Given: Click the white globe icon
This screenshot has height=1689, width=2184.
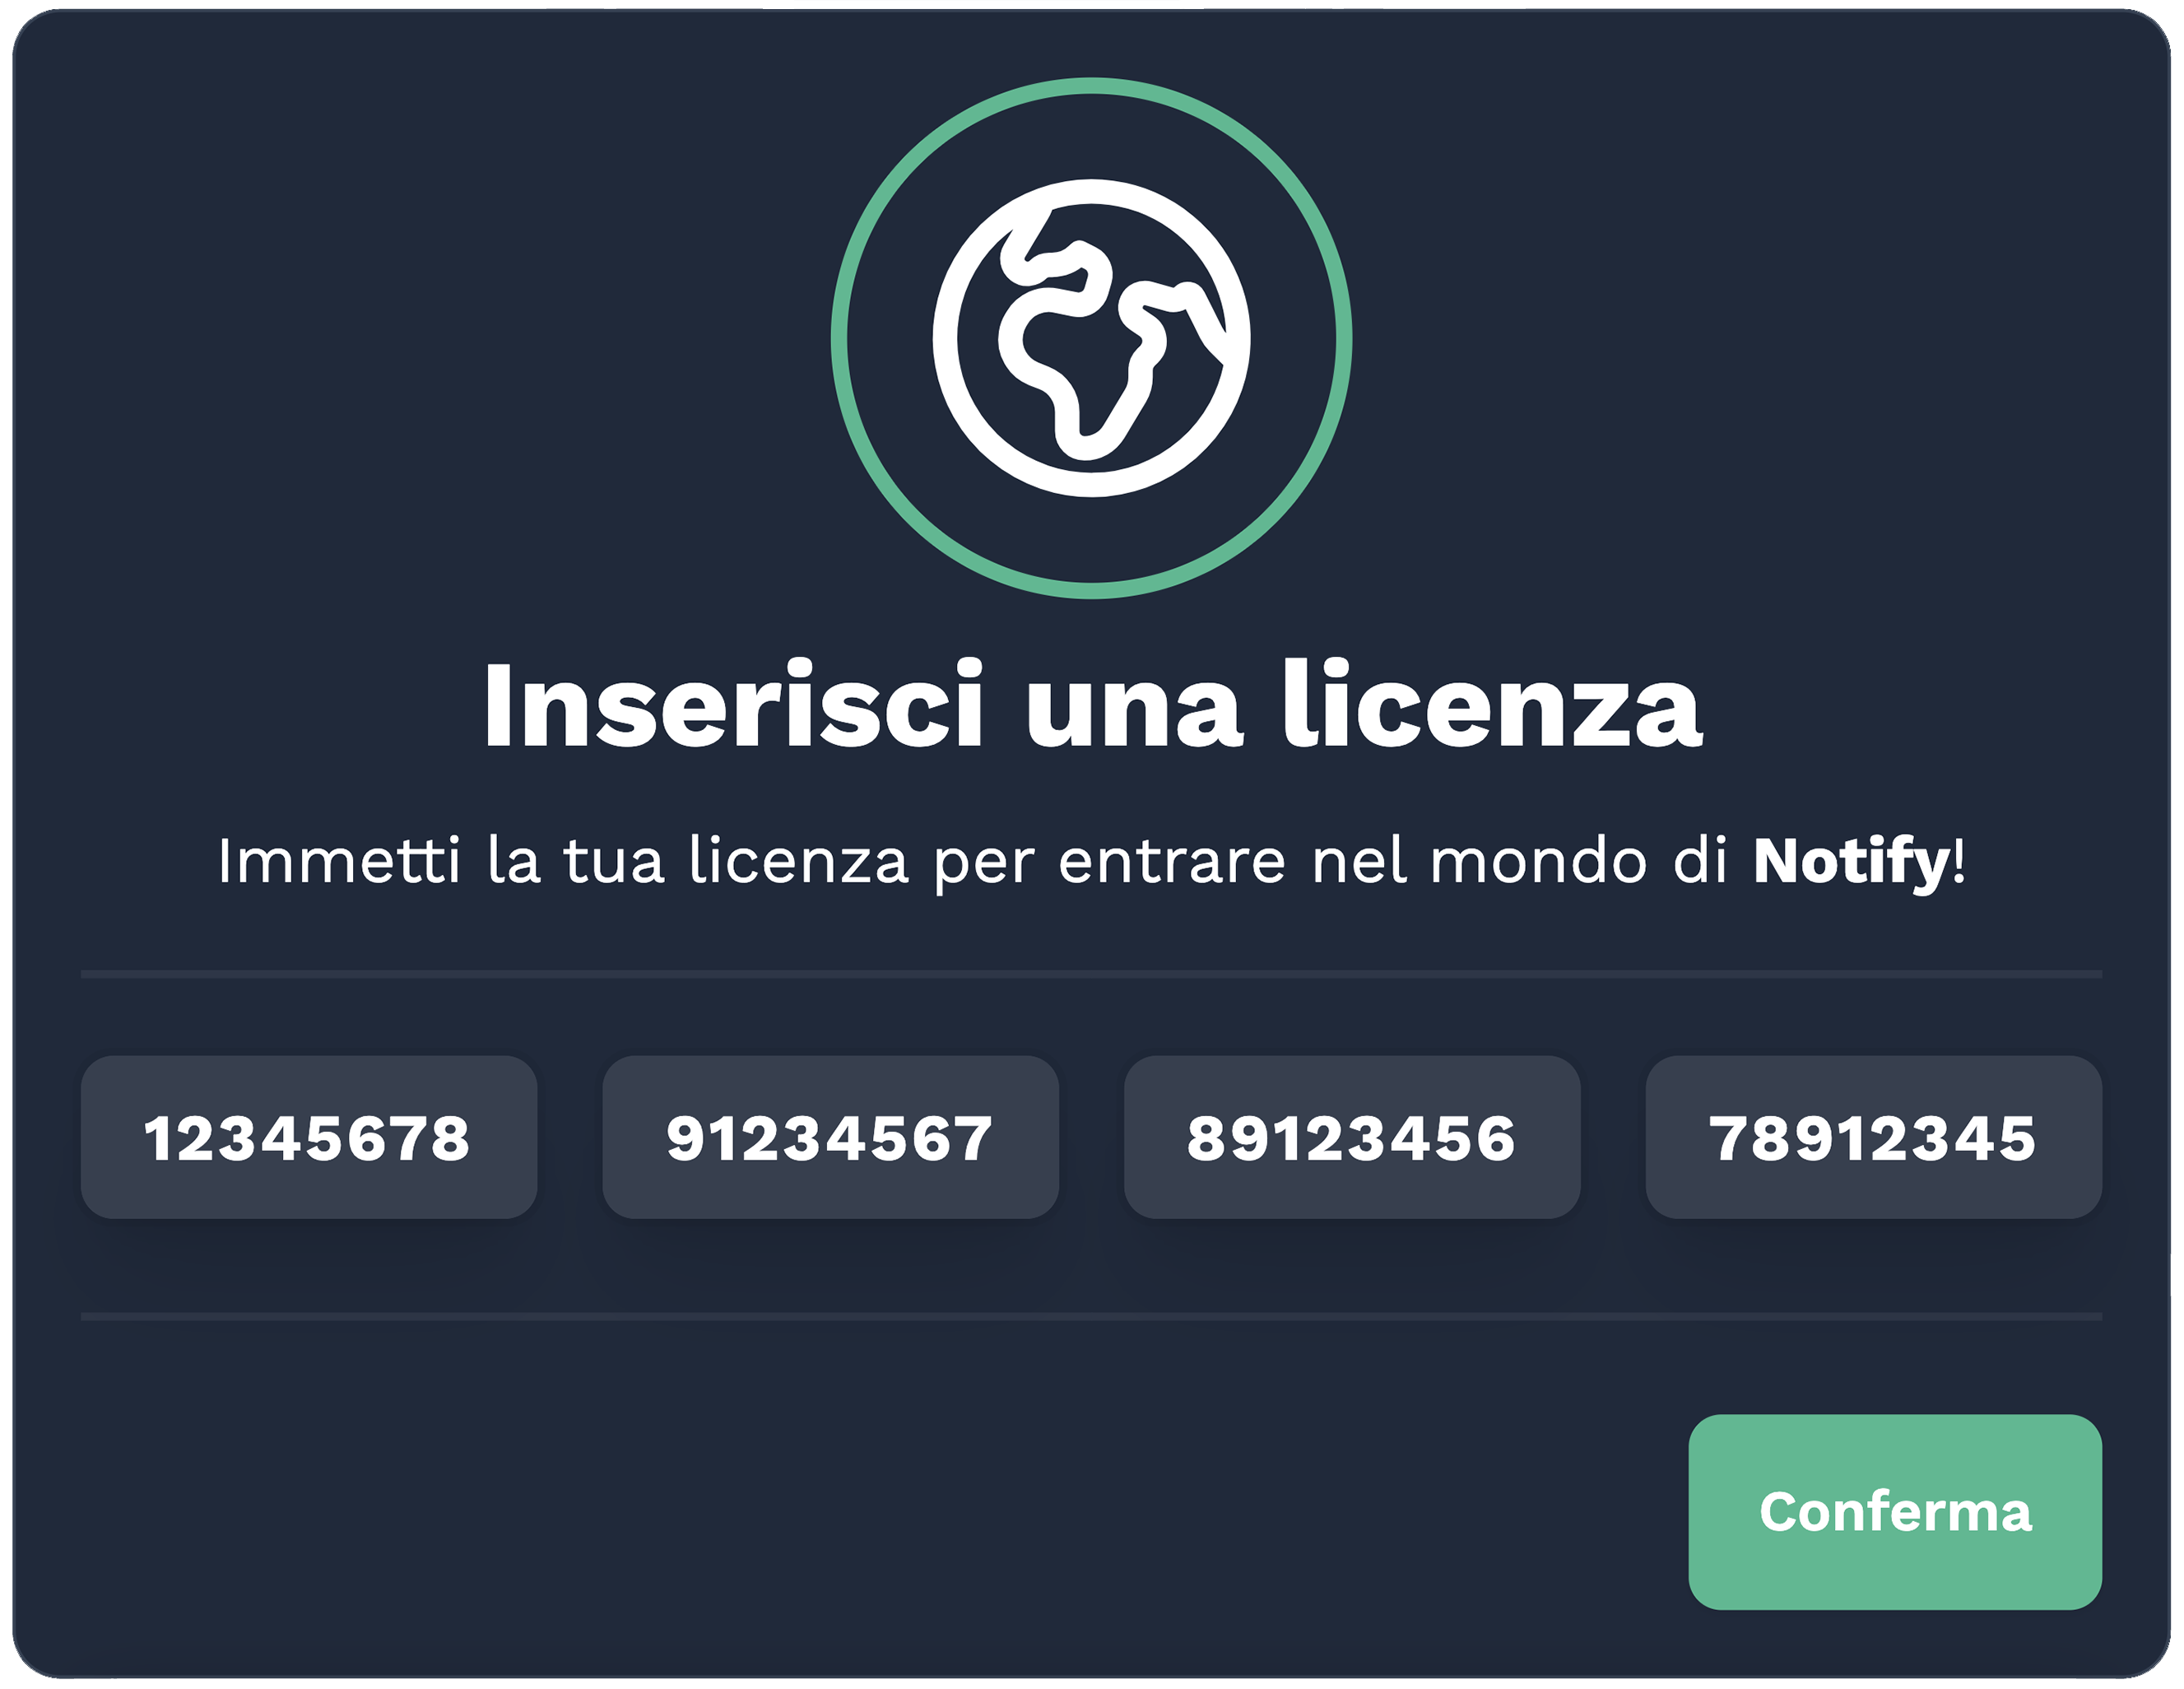Looking at the screenshot, I should (x=1091, y=338).
